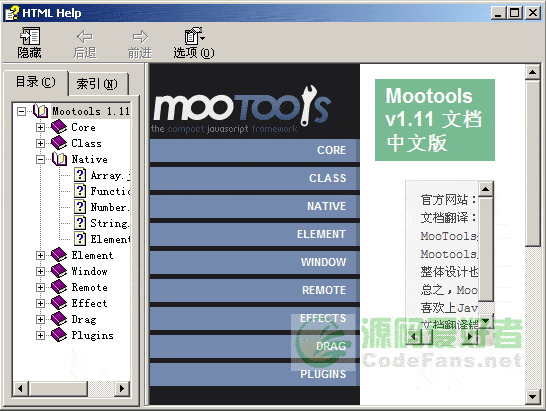
Task: Click the open book icon for Mootools 1.11
Action: (x=40, y=111)
